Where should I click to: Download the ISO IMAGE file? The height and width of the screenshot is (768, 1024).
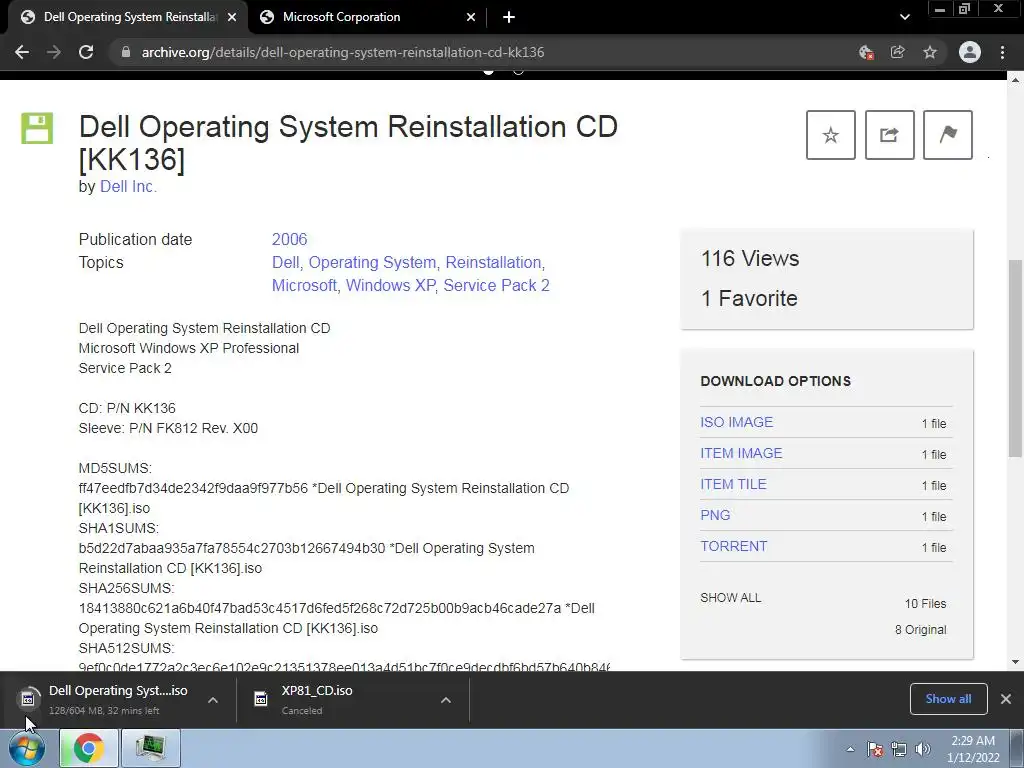pyautogui.click(x=737, y=423)
